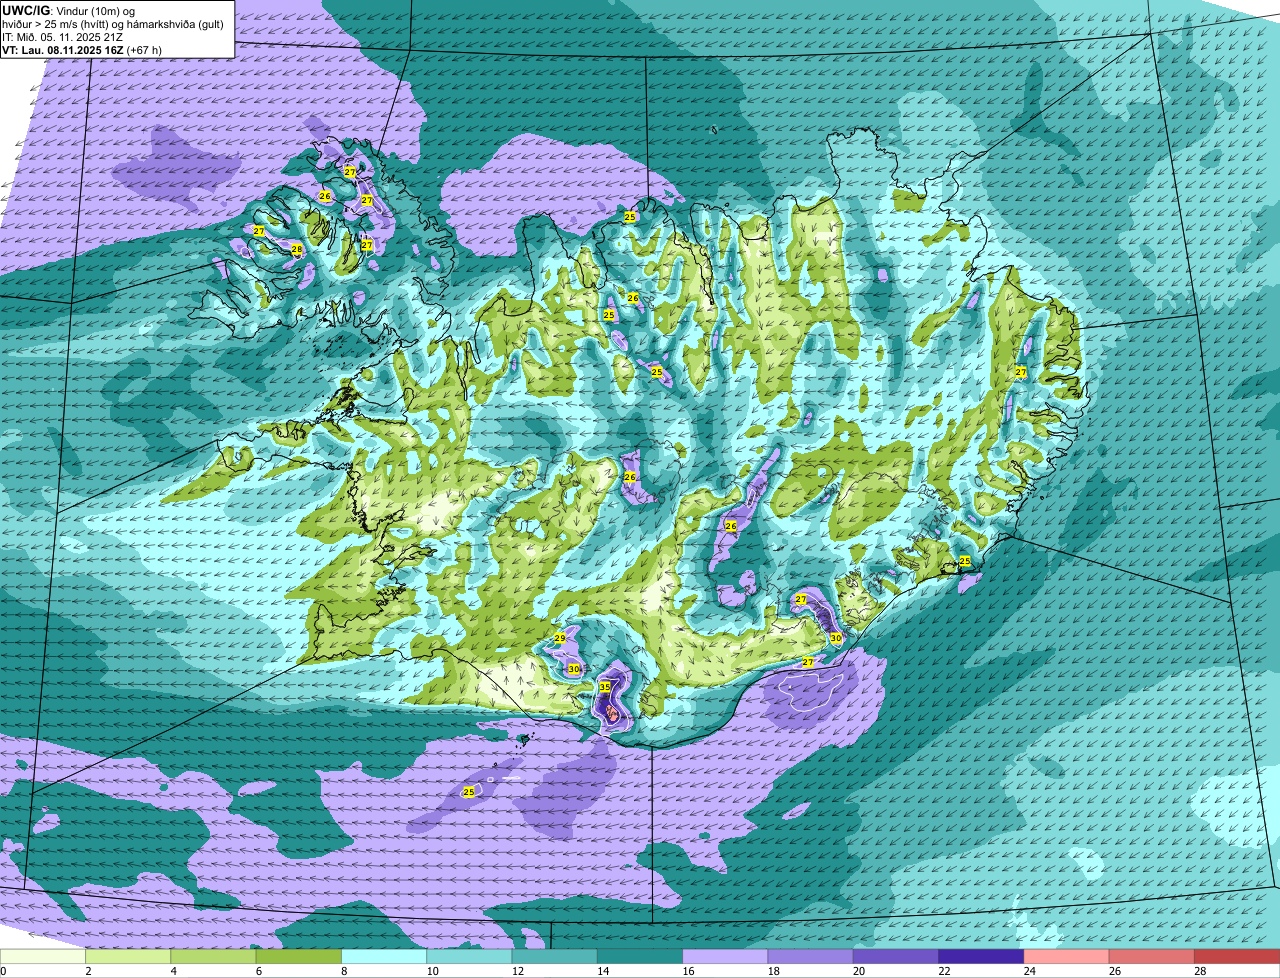Click the 25 gust marker over the southern sea
Image resolution: width=1280 pixels, height=978 pixels.
[468, 792]
